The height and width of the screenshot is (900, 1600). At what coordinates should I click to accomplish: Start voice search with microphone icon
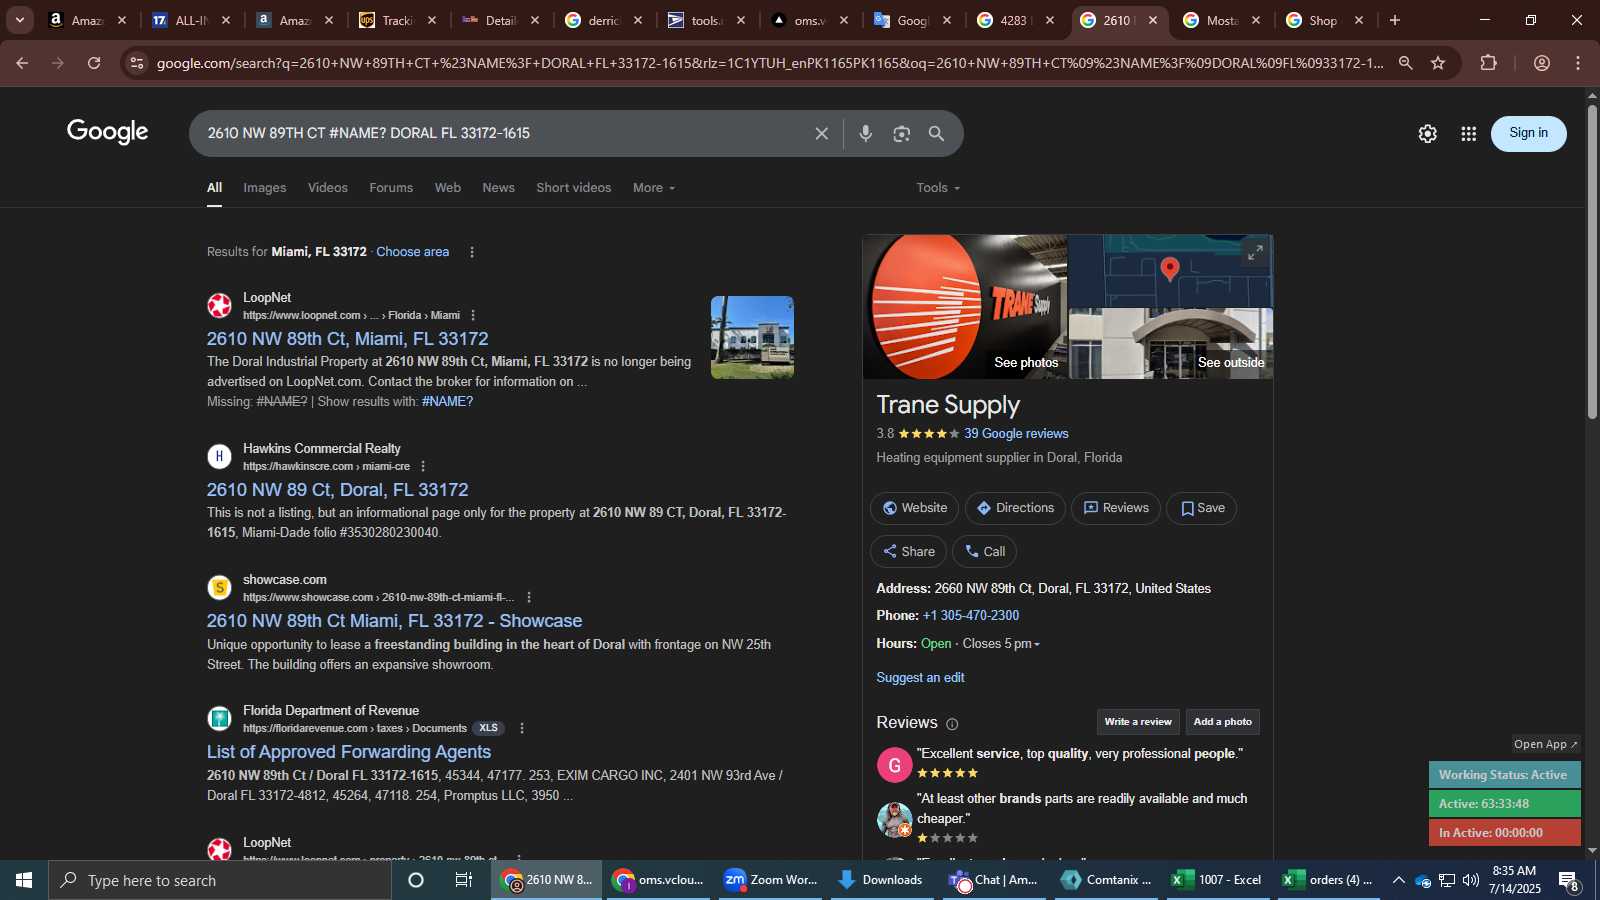[x=865, y=134]
